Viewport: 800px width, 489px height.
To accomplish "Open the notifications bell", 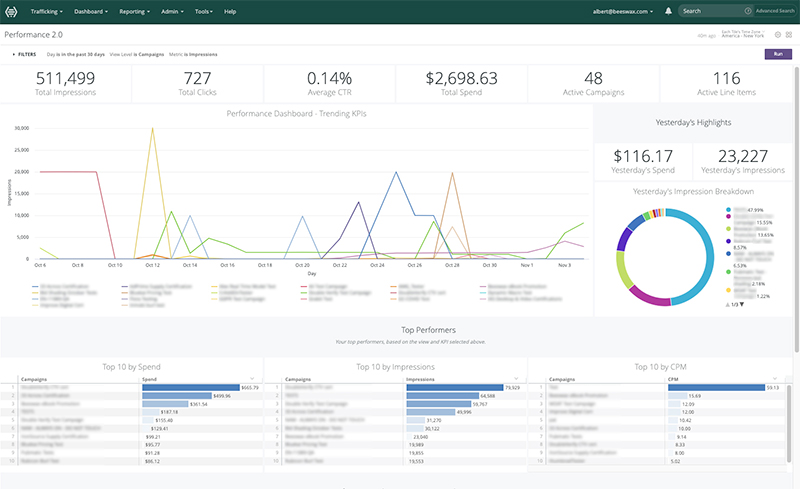I will tap(668, 11).
